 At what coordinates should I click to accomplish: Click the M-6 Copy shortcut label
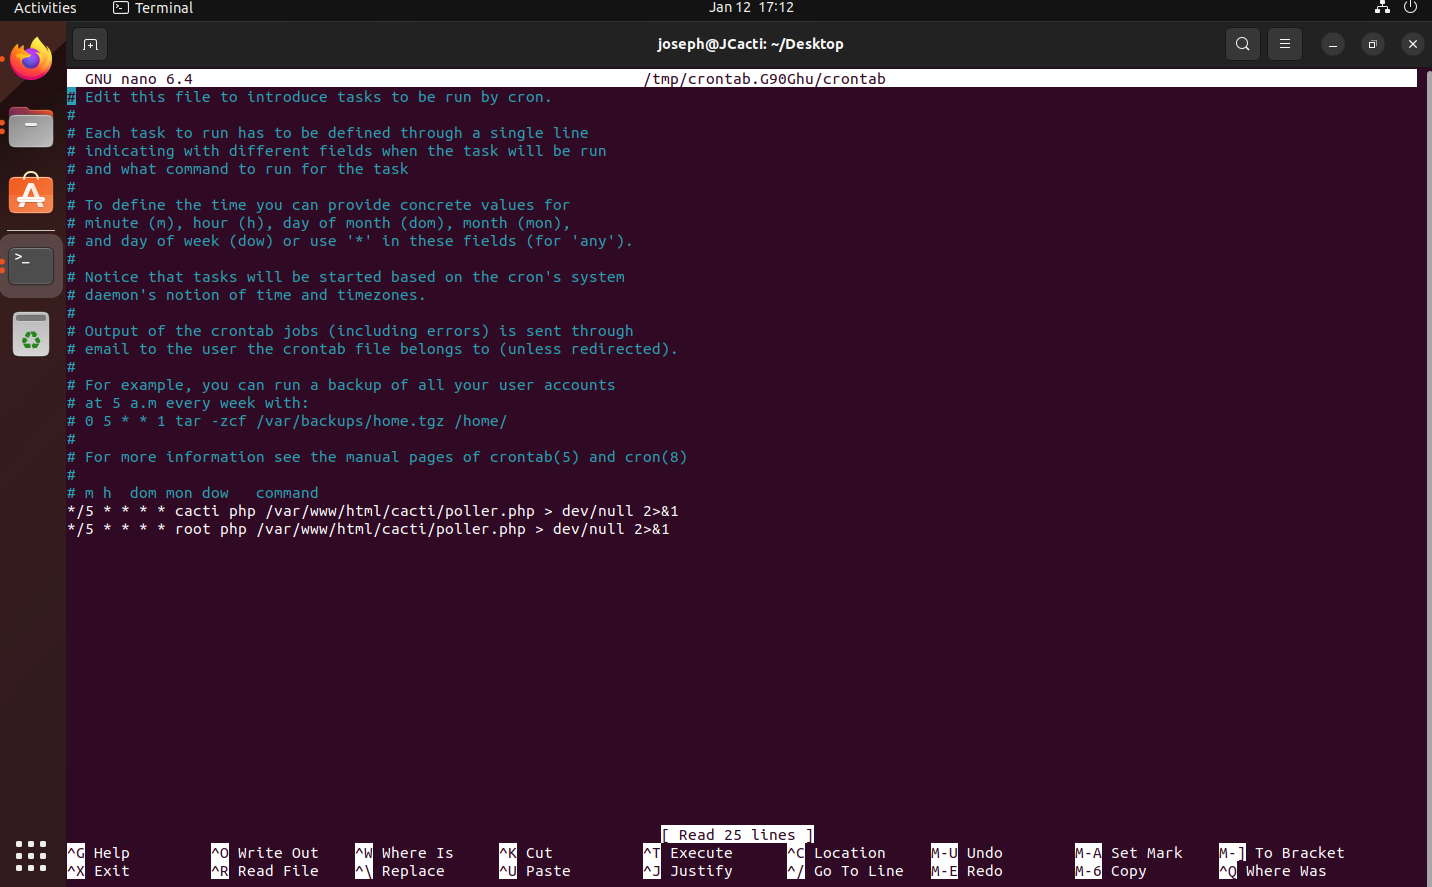1111,871
